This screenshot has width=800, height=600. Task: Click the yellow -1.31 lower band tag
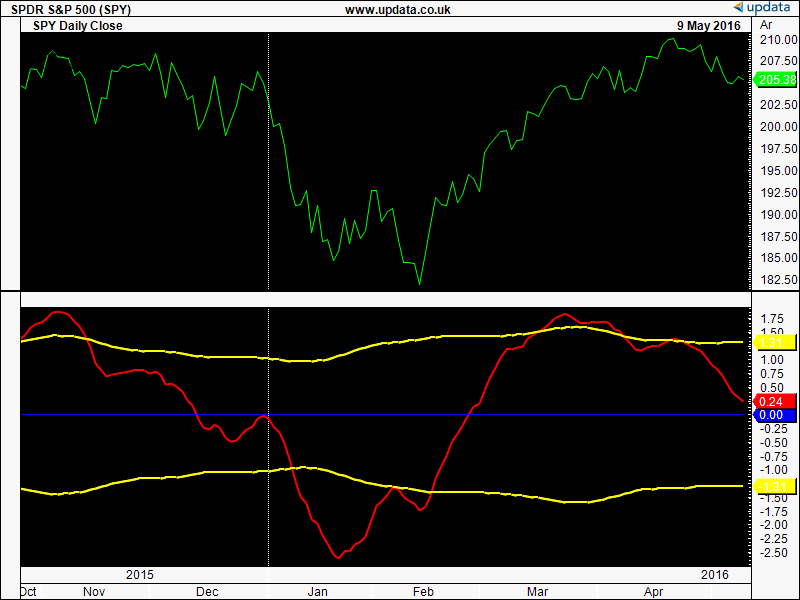tap(774, 486)
